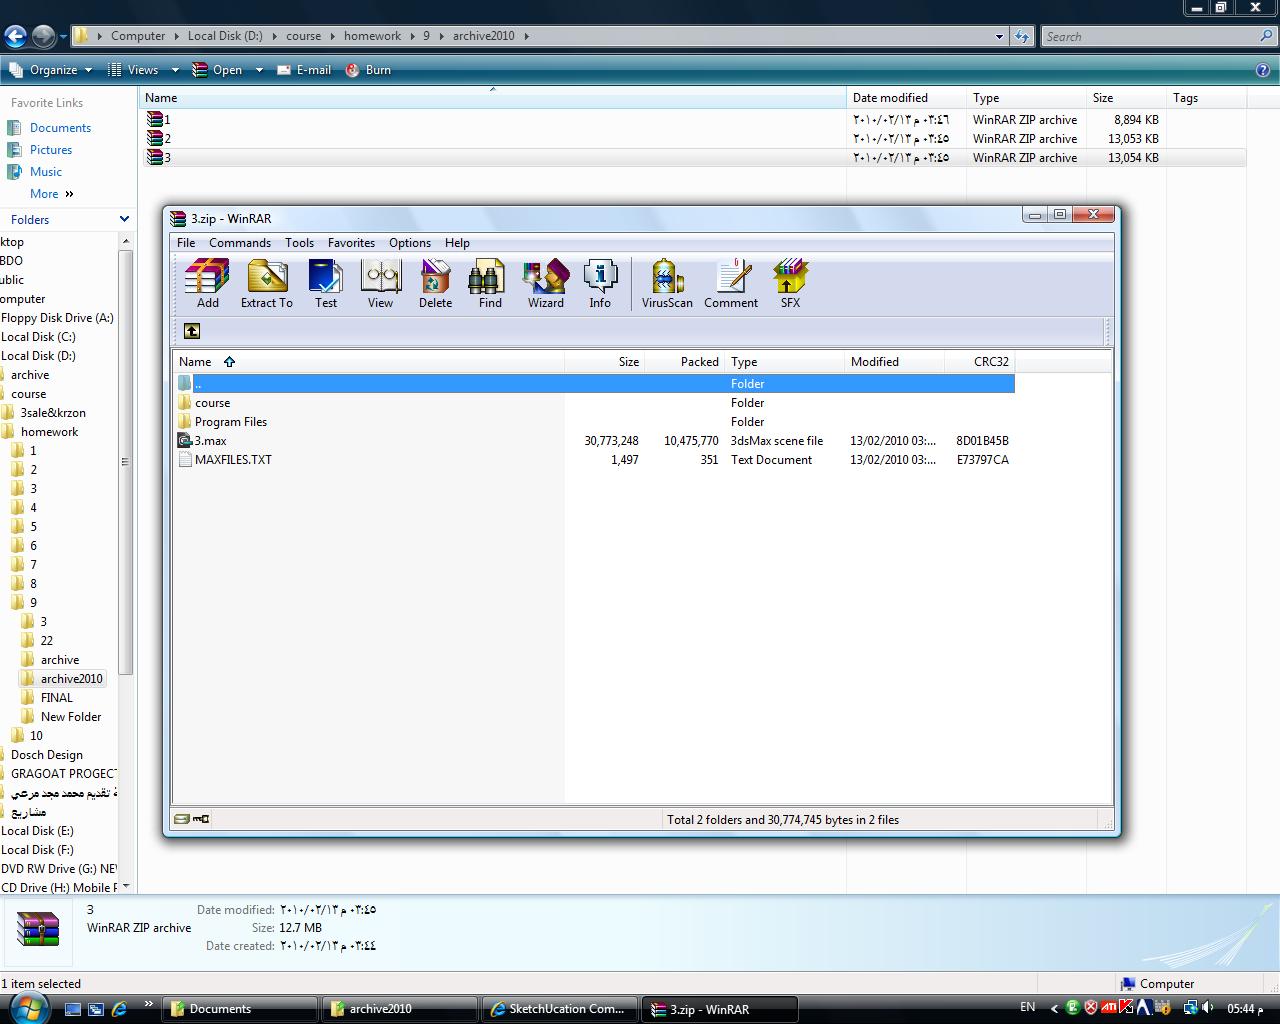Screen dimensions: 1280x1024
Task: Open the Views dropdown arrow
Action: coord(175,70)
